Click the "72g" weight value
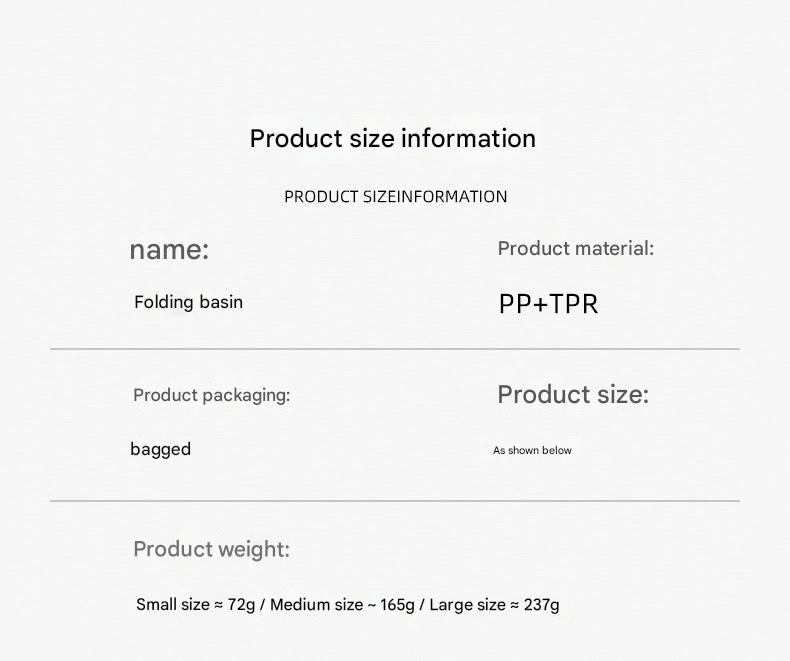Screen dimensions: 790x661 pos(241,605)
